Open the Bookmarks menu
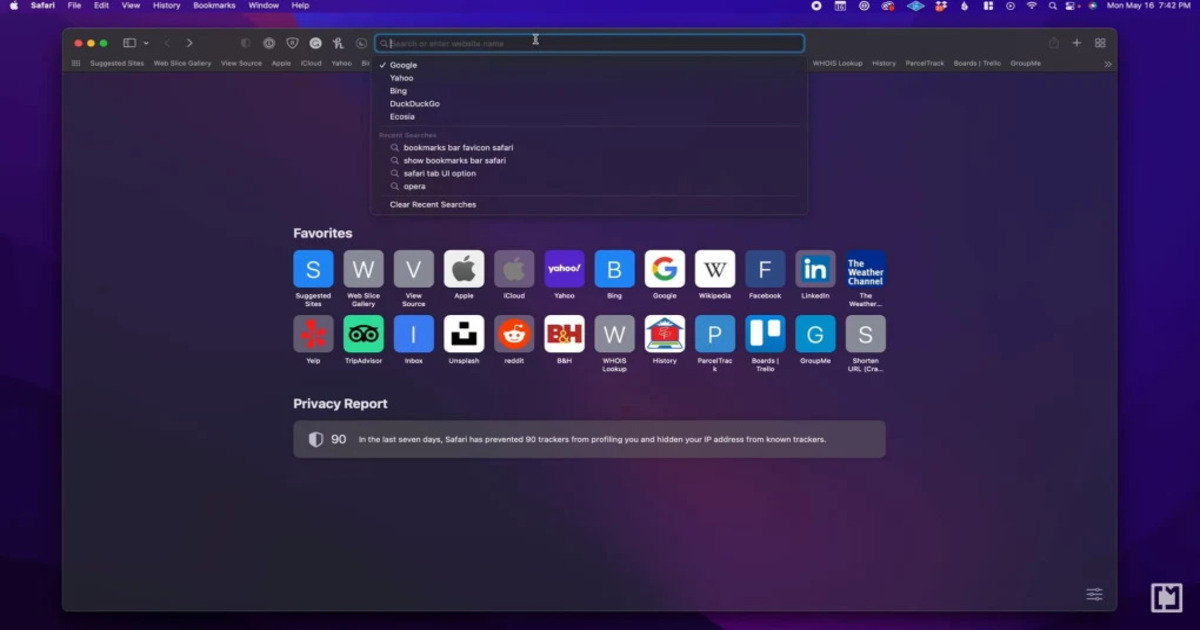This screenshot has width=1200, height=630. tap(214, 6)
